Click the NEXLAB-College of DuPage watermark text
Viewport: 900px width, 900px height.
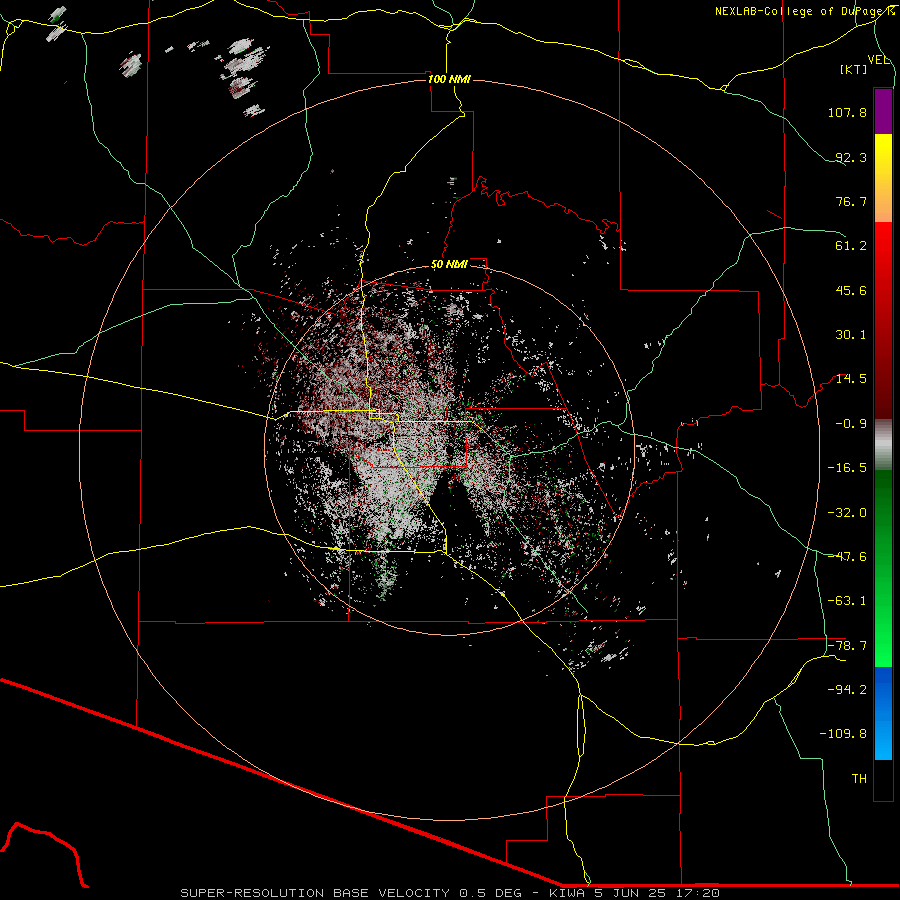click(x=804, y=11)
